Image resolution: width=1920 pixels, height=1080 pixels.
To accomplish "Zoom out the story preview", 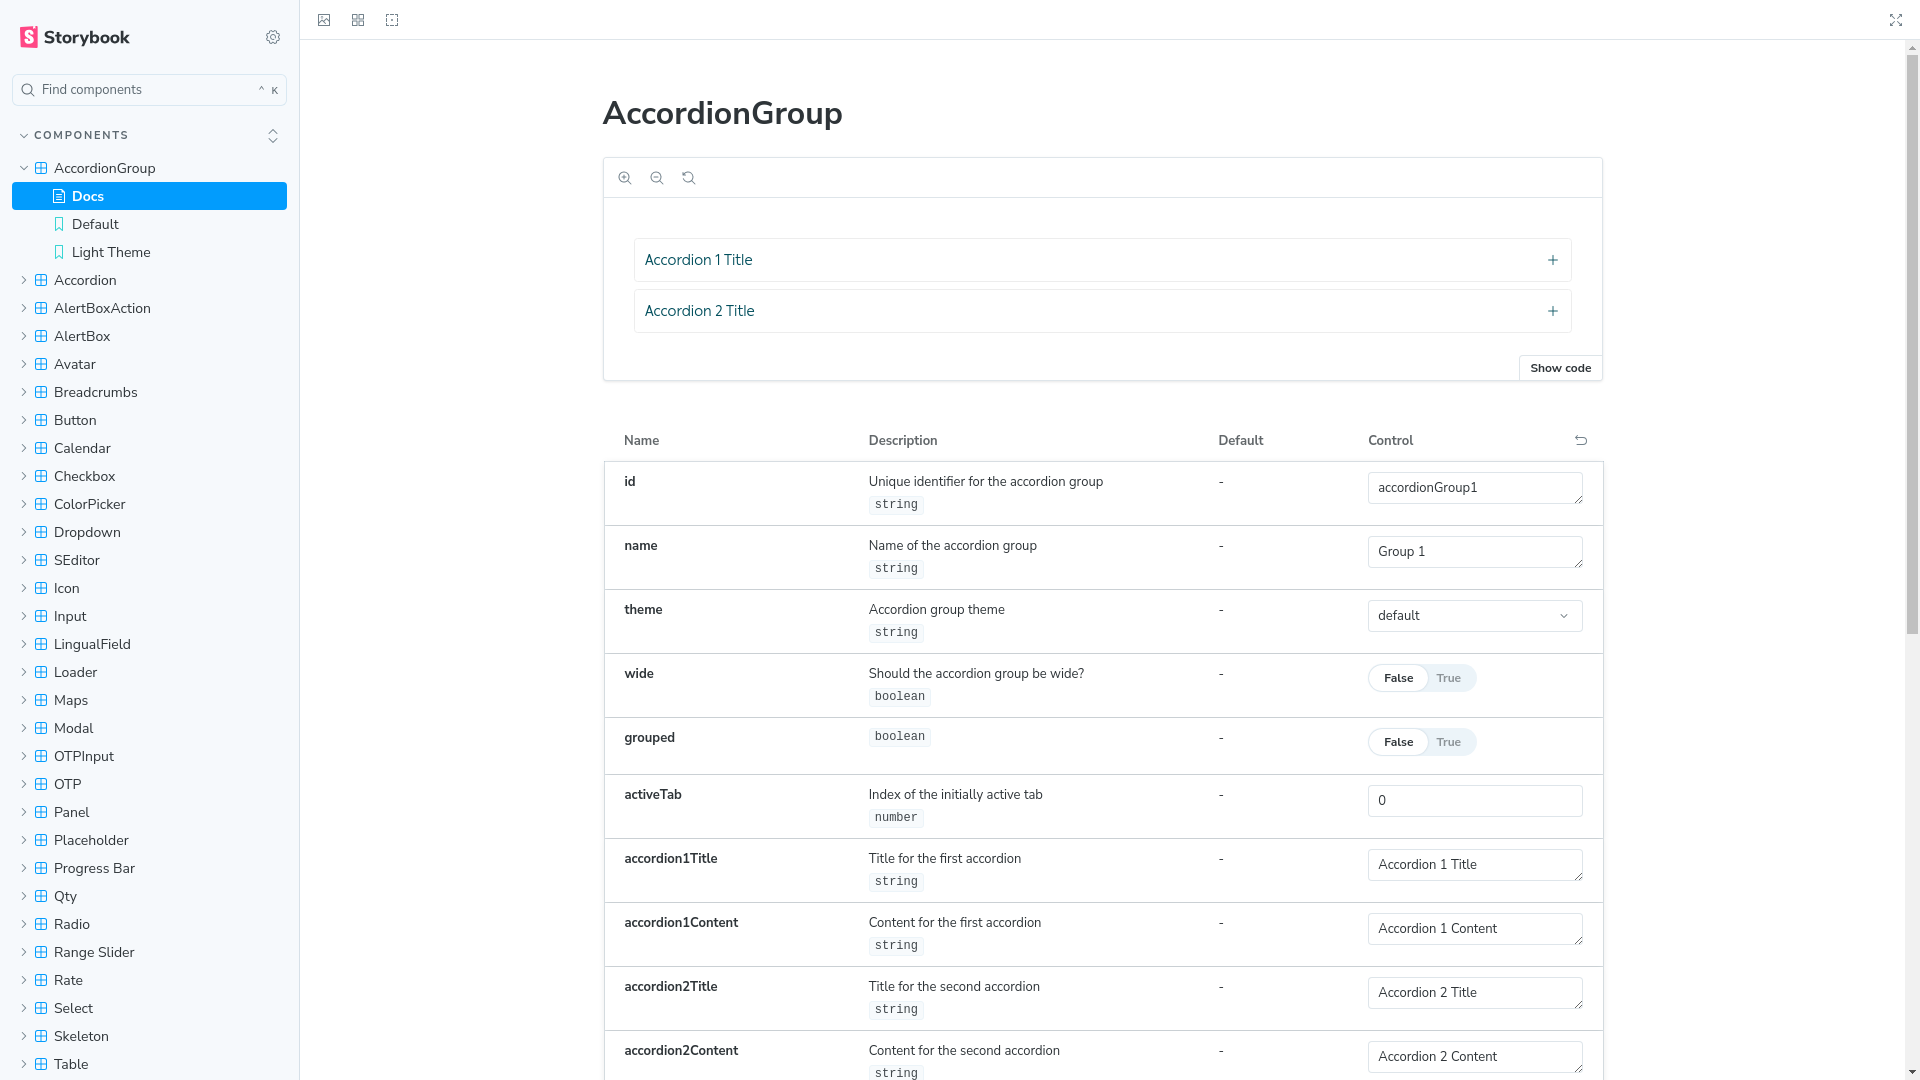I will (x=657, y=178).
